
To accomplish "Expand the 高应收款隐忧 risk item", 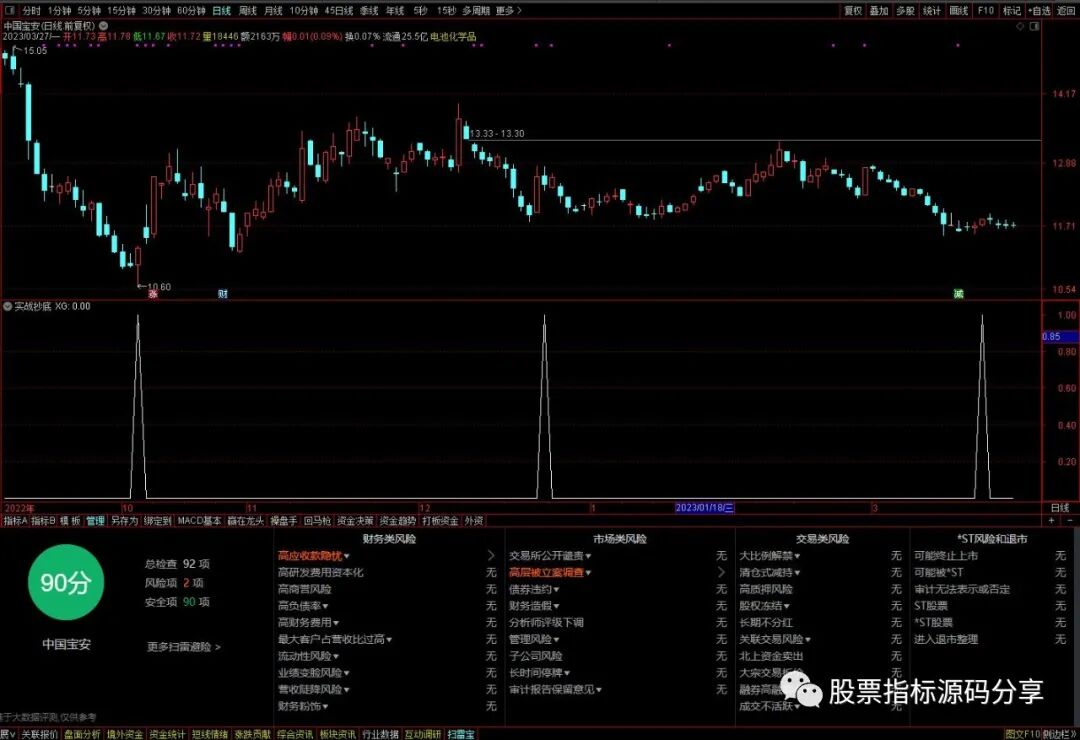I will click(313, 555).
